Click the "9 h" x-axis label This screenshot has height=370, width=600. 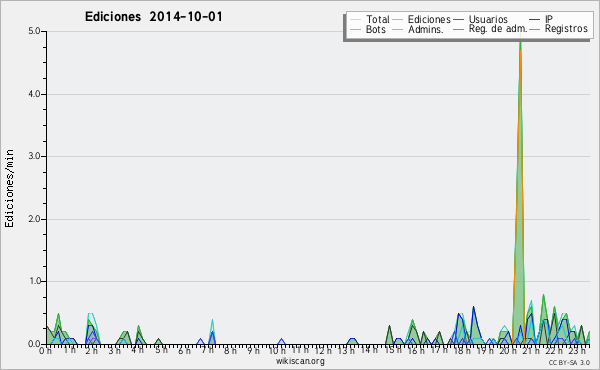click(253, 351)
